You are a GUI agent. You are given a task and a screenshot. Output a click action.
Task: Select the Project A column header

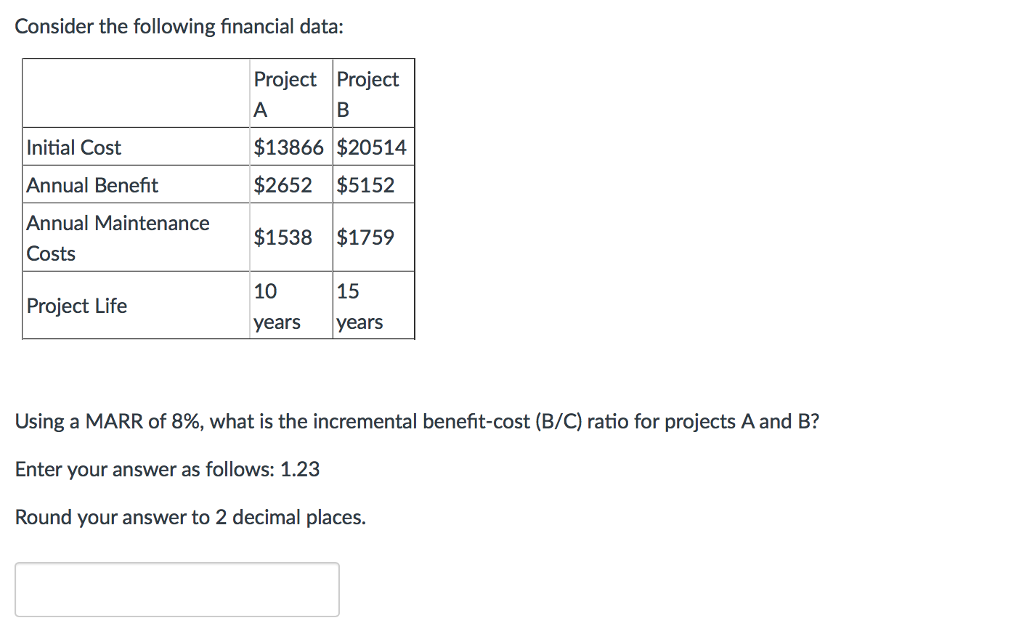pos(288,93)
